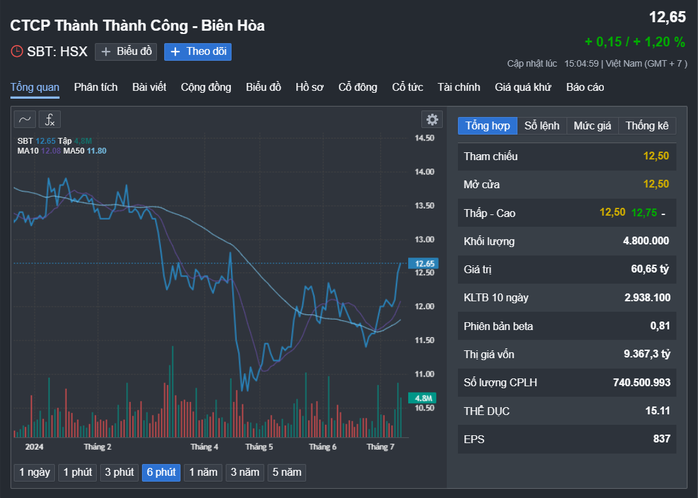Image resolution: width=698 pixels, height=498 pixels.
Task: Open the Cộng đồng tab
Action: click(x=206, y=87)
